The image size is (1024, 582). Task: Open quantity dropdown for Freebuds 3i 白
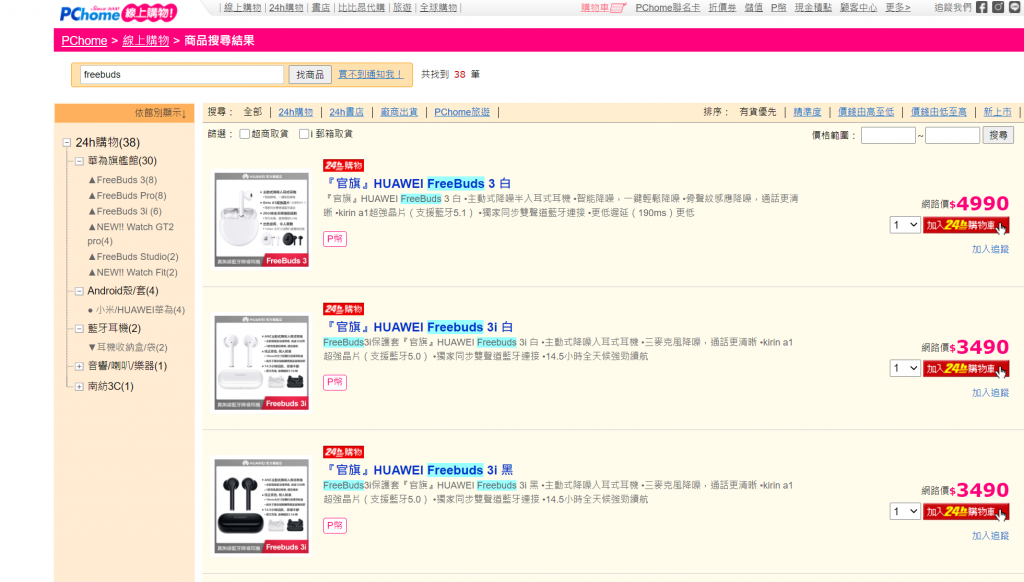(904, 368)
